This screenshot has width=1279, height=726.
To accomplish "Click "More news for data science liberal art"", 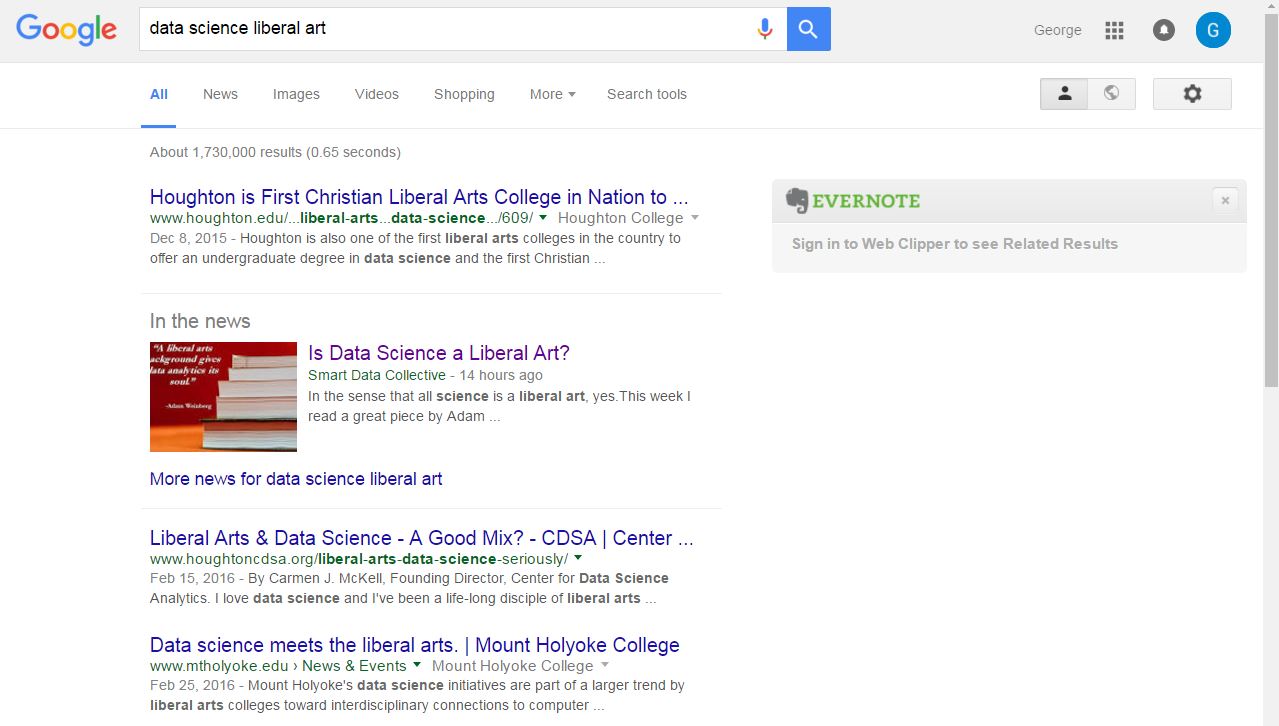I will point(296,479).
